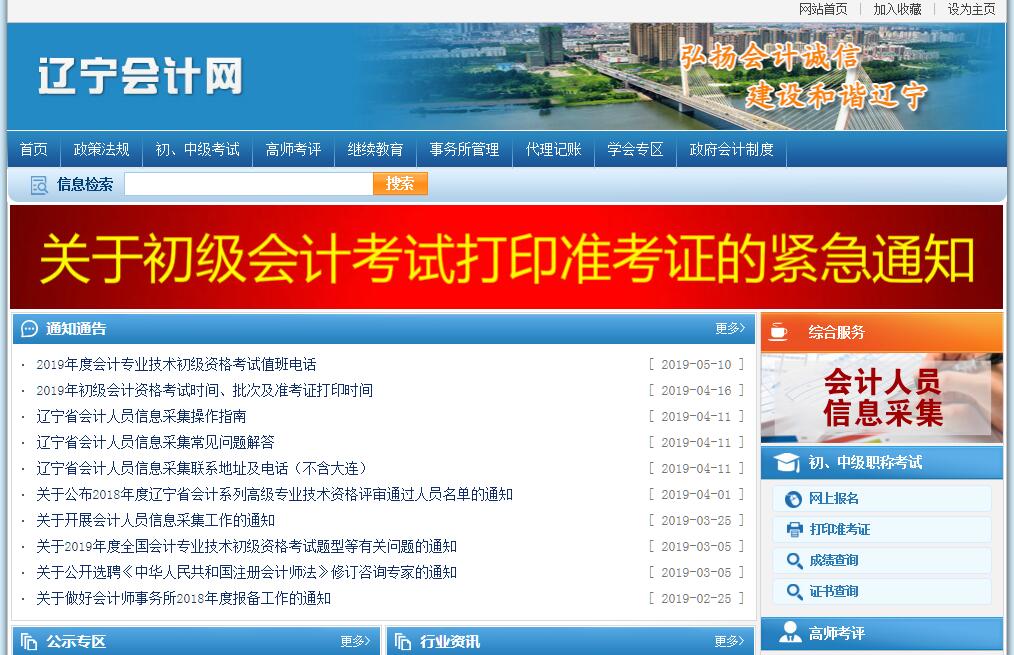Click the orange 搜索 button
This screenshot has width=1014, height=655.
point(400,184)
